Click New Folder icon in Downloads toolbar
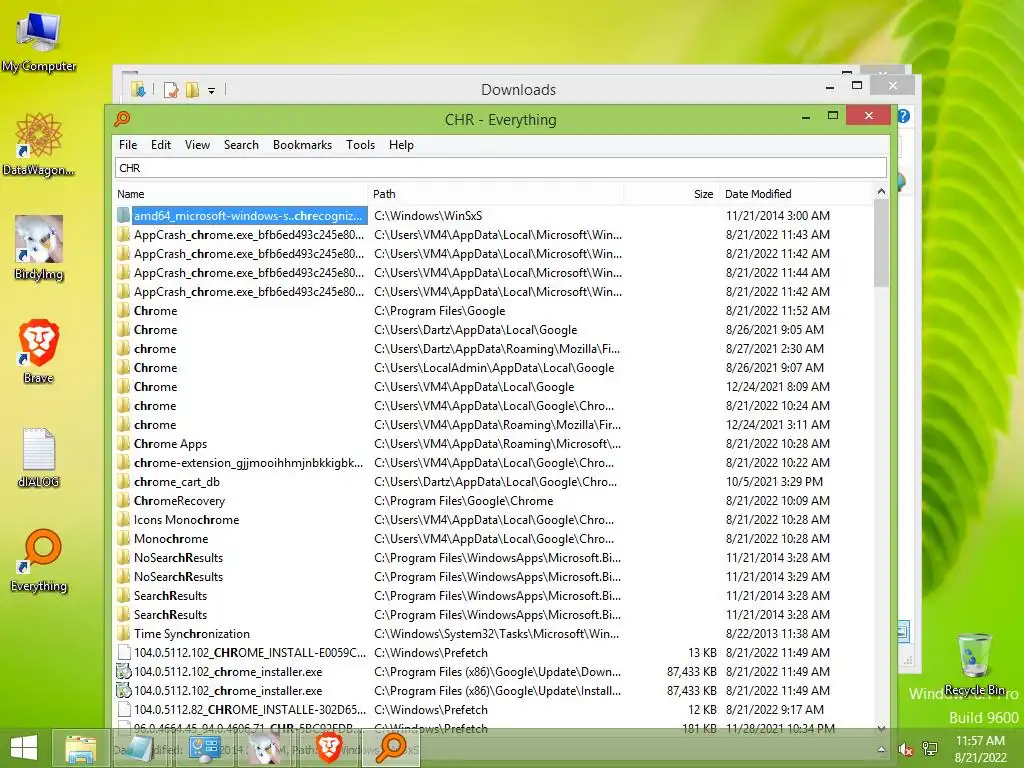Viewport: 1024px width, 768px height. coord(192,89)
